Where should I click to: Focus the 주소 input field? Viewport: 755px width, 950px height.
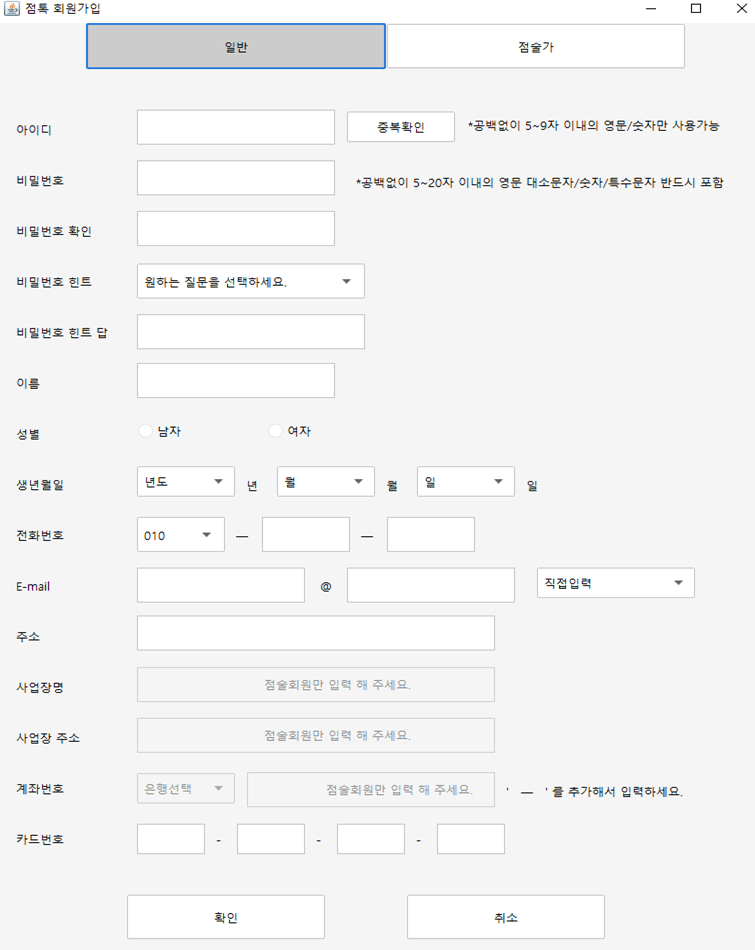(x=316, y=633)
